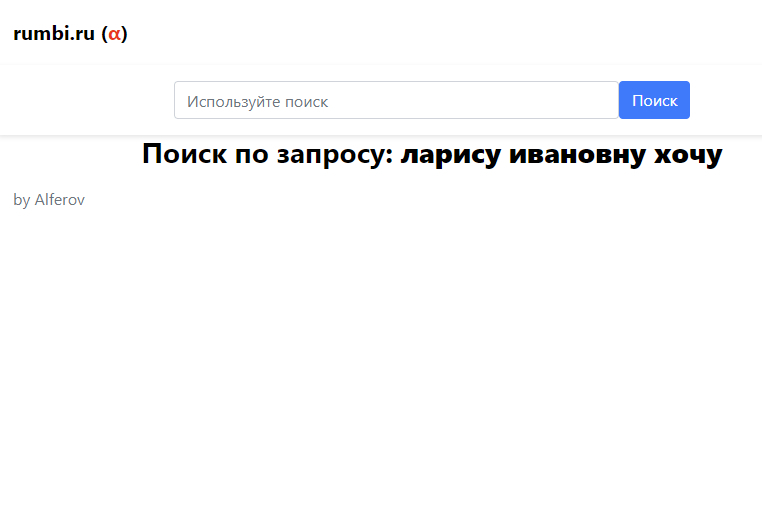
Task: Click the word "by" before Alferov
Action: [22, 200]
